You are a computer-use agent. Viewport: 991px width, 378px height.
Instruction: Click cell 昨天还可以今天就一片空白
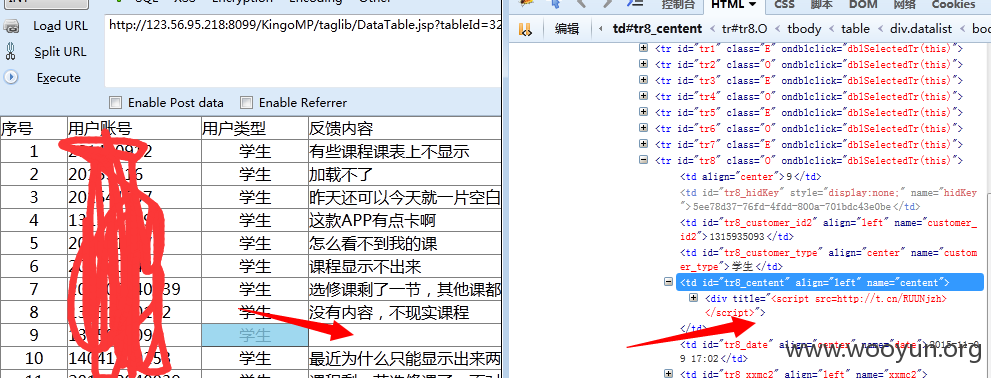pyautogui.click(x=404, y=198)
